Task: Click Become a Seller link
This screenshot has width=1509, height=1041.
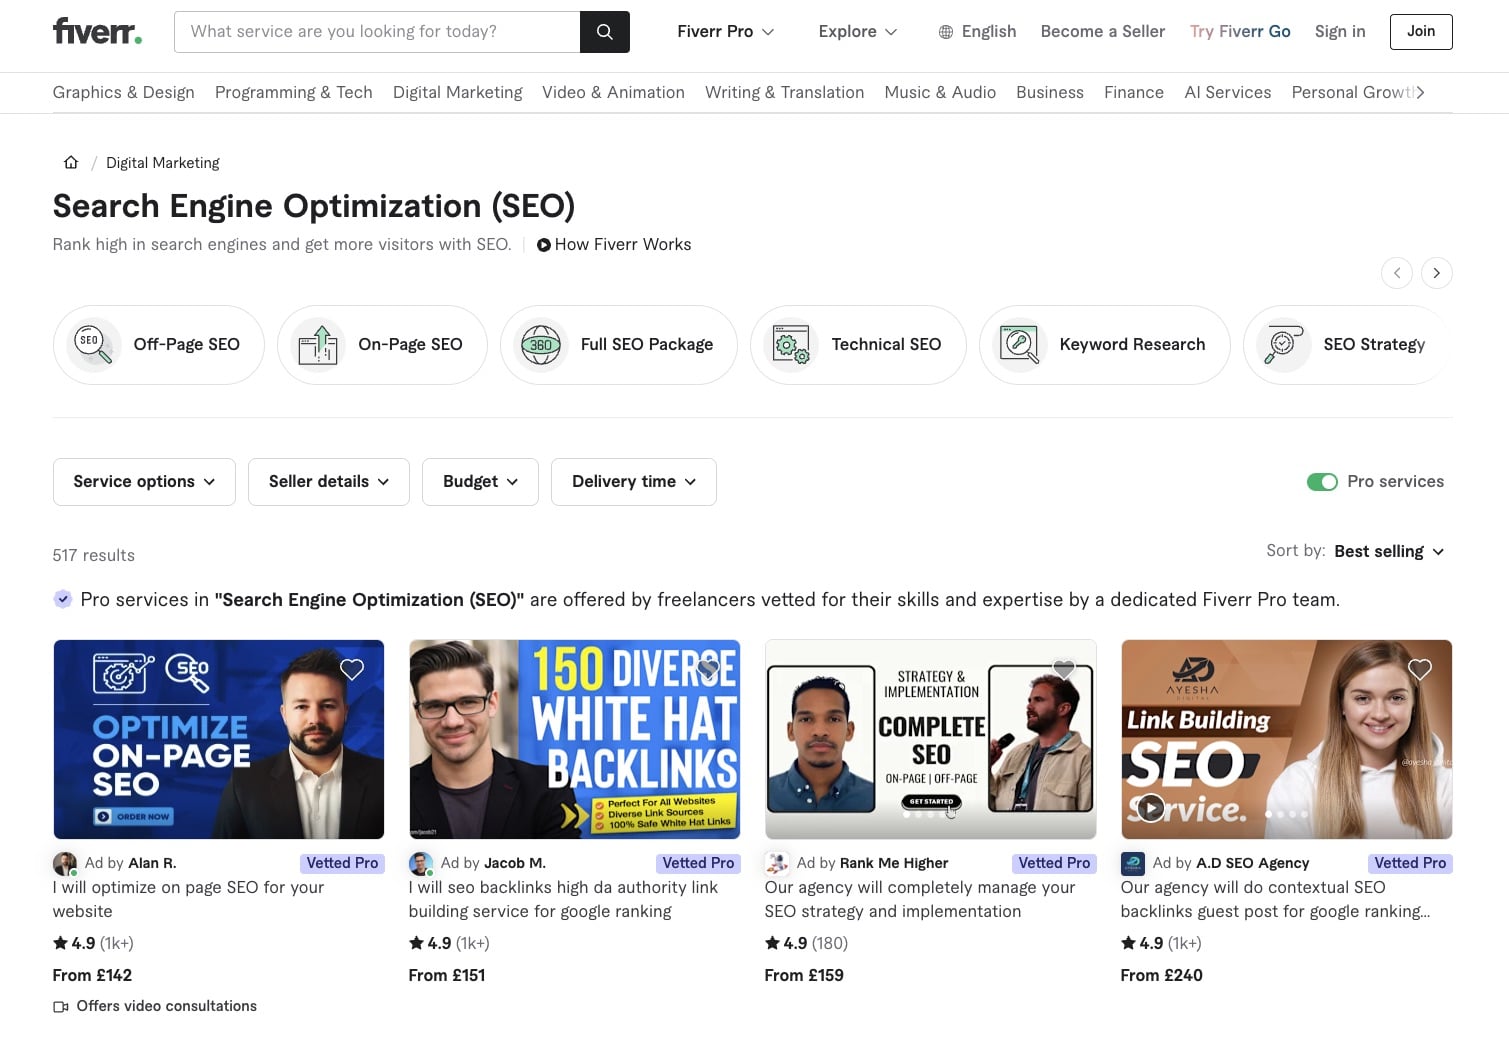Action: click(x=1103, y=32)
